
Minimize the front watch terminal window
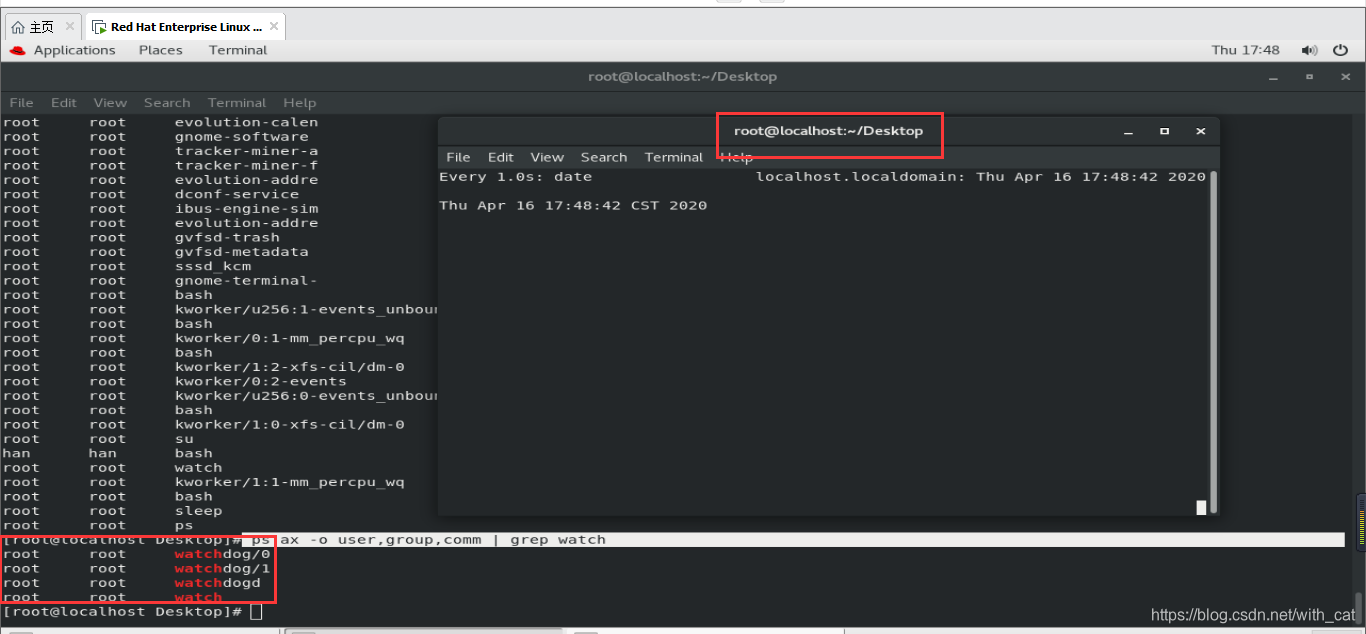(1128, 131)
